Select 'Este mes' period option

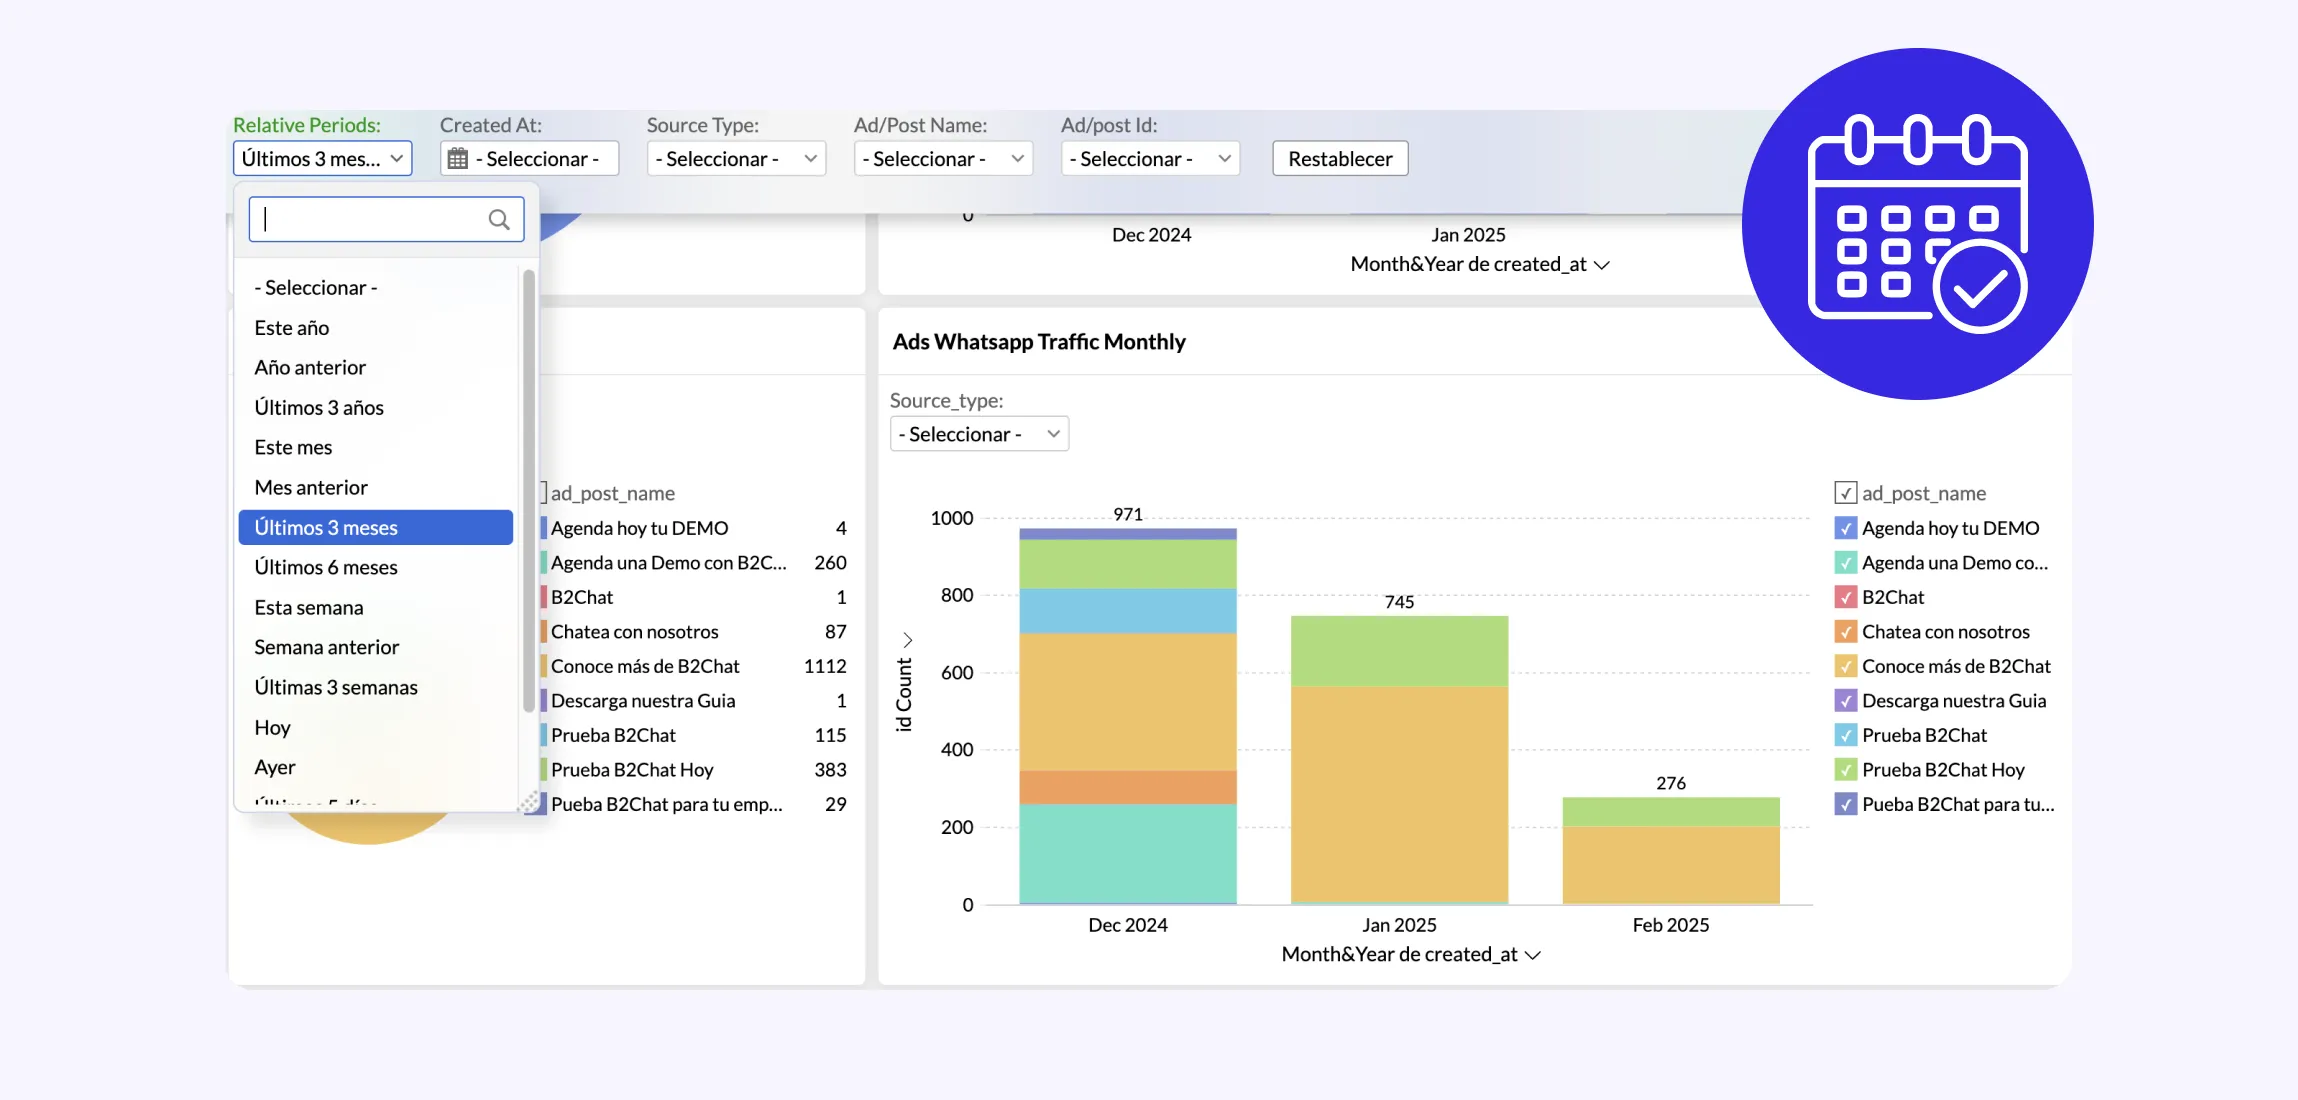376,448
